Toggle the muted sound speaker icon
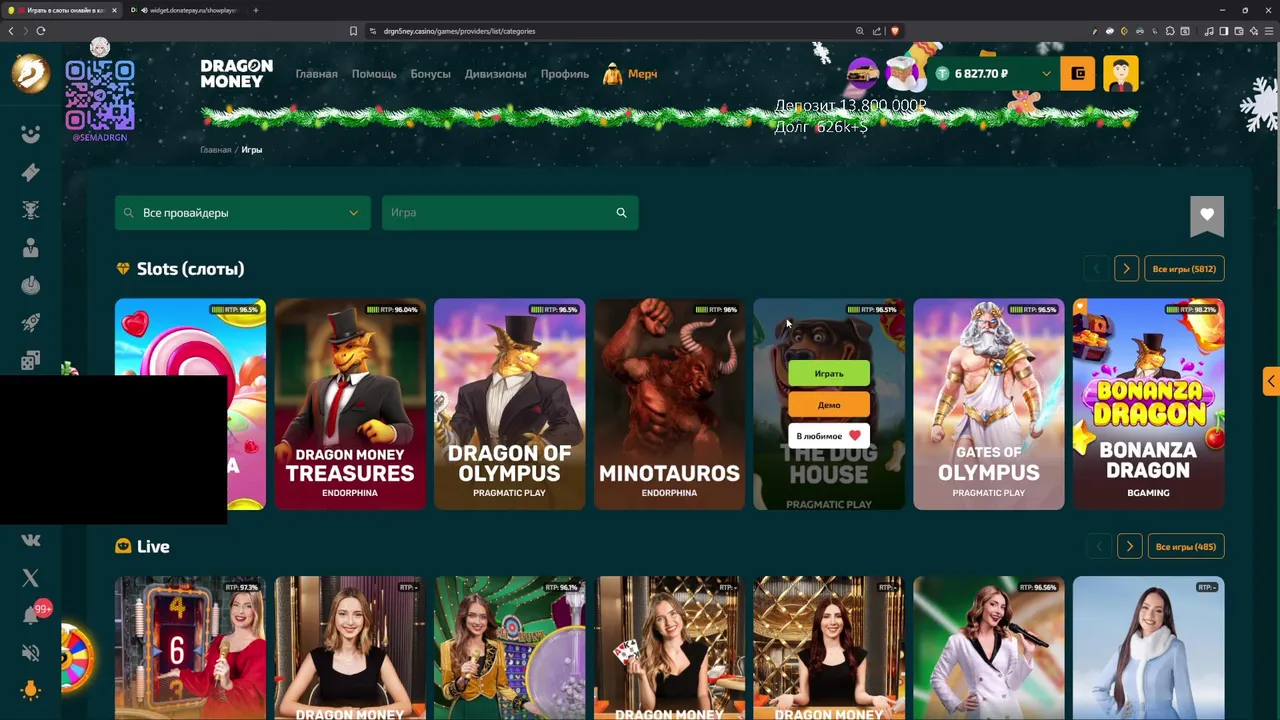 31,653
